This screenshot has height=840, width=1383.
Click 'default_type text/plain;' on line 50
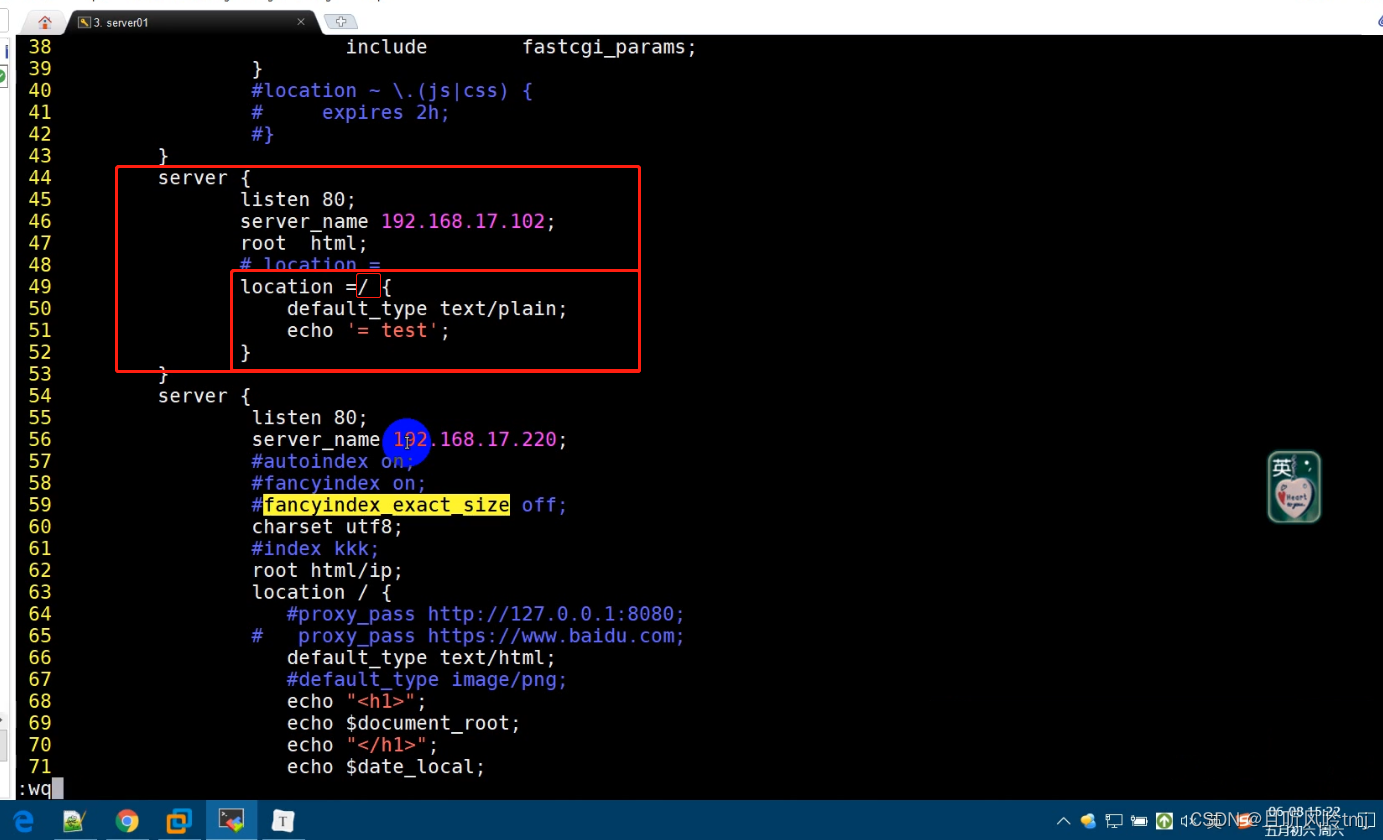tap(427, 309)
